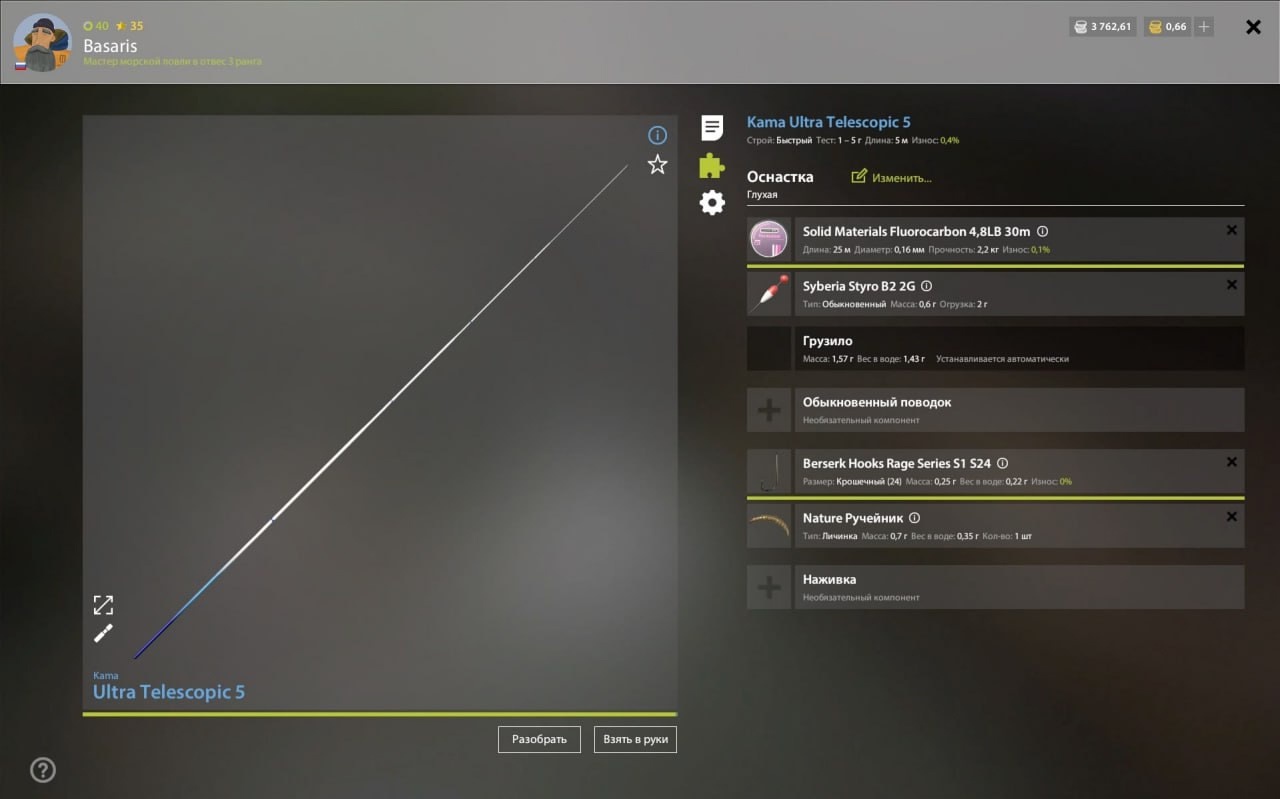Select the Грузило sinker row

[x=995, y=349]
